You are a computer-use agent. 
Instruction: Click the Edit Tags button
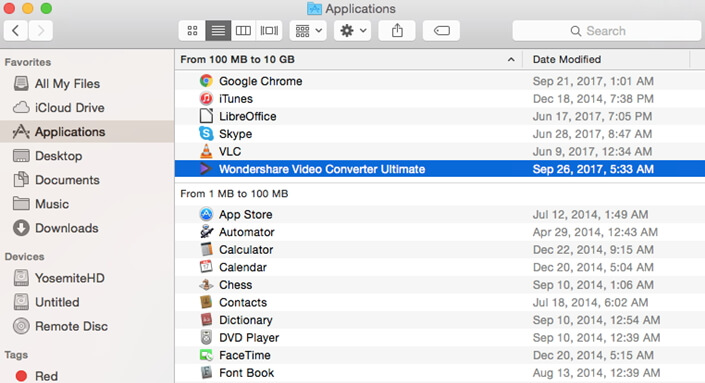(x=441, y=31)
